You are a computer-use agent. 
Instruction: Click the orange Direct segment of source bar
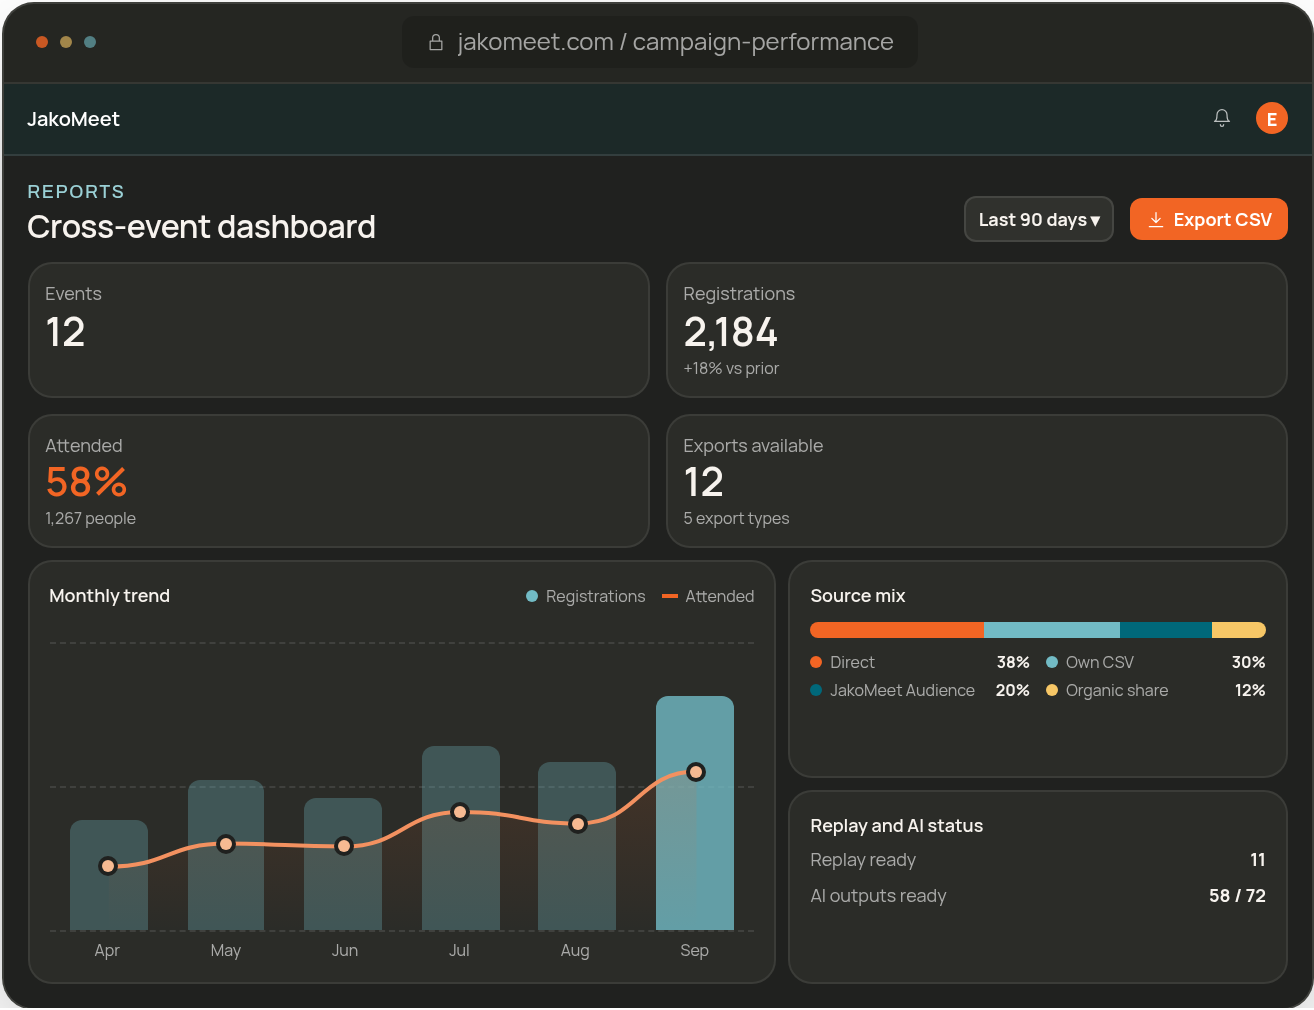897,630
